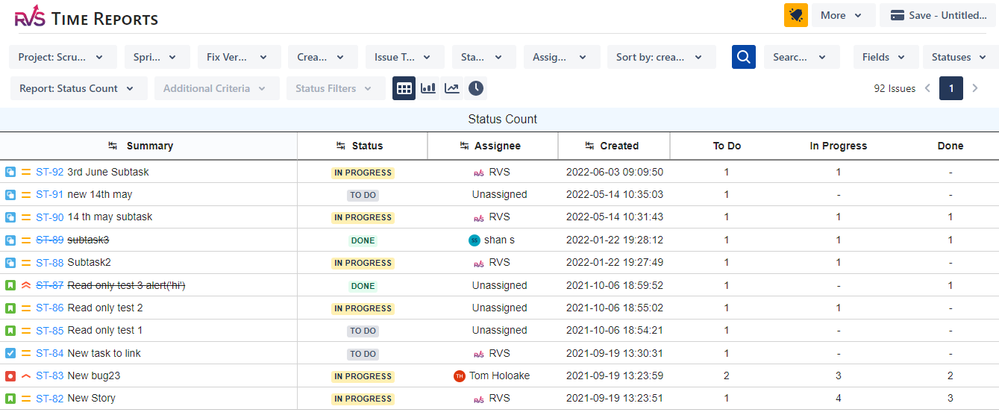Open the Fields dropdown
This screenshot has height=410, width=999.
pos(886,57)
